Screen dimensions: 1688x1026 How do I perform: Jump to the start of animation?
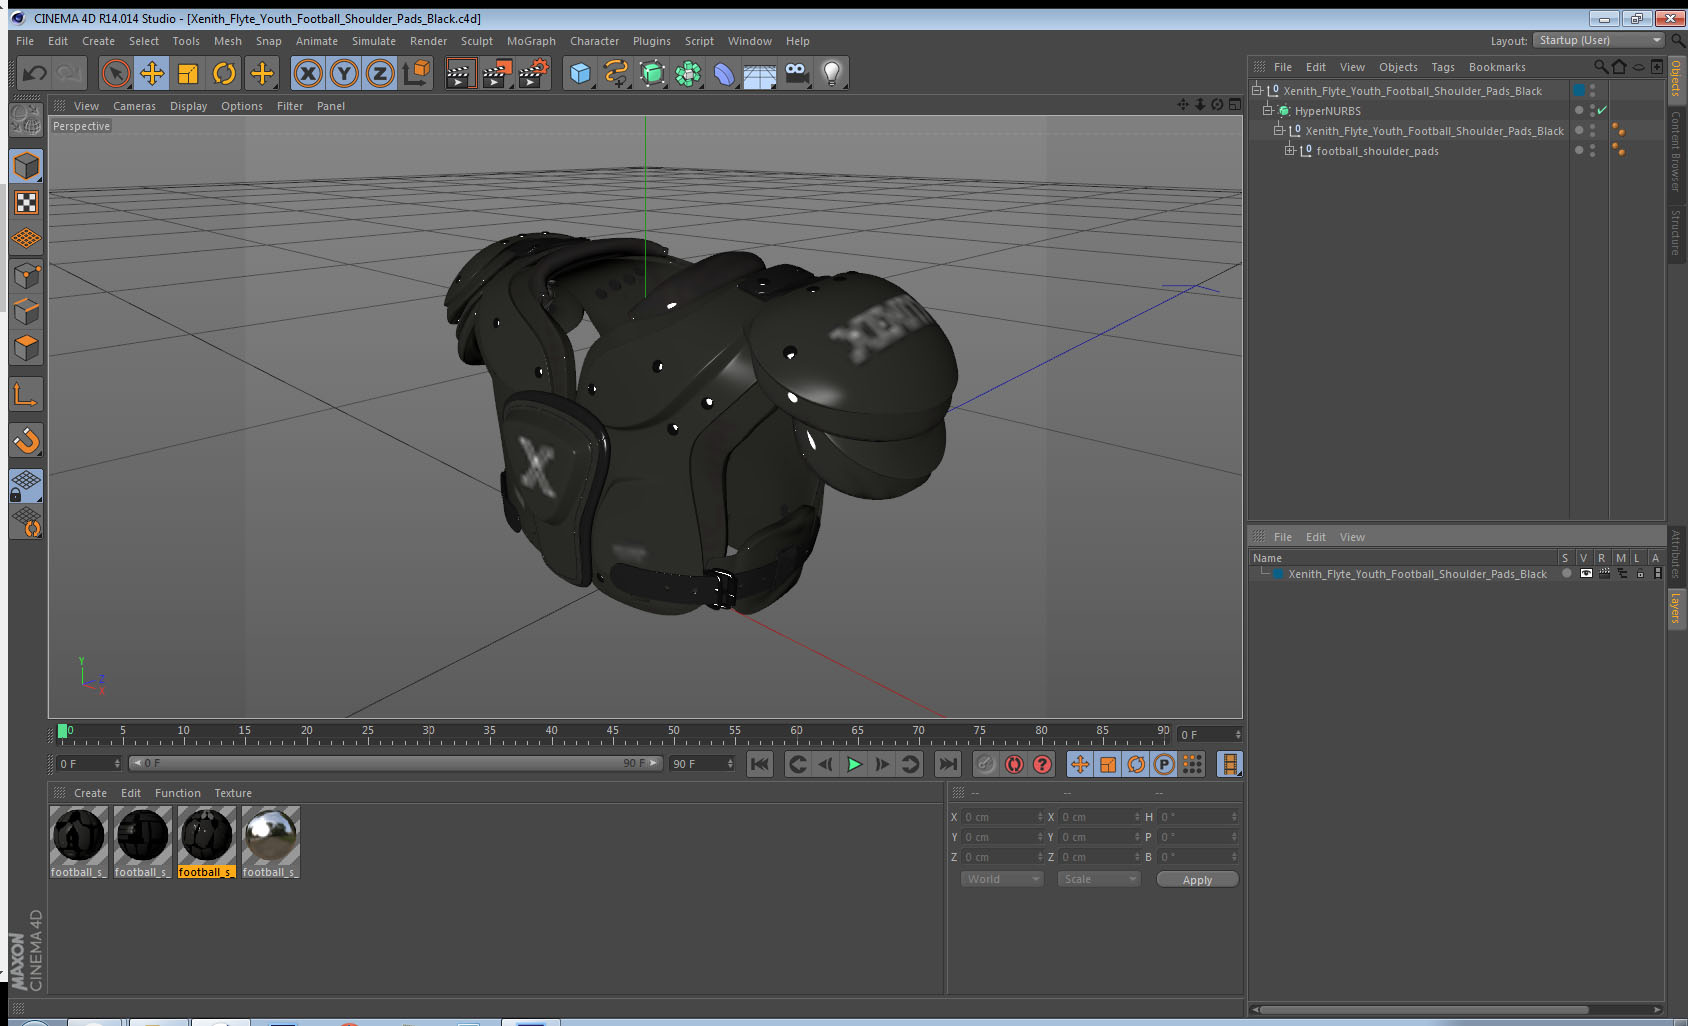tap(760, 764)
